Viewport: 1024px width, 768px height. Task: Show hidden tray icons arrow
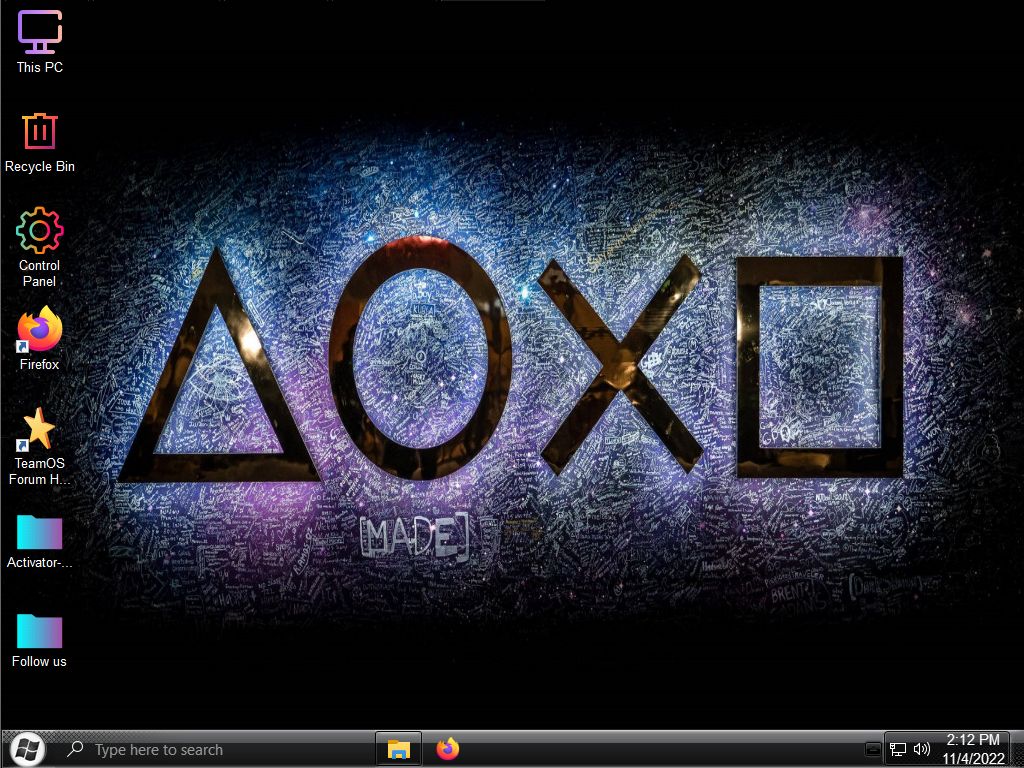point(873,749)
